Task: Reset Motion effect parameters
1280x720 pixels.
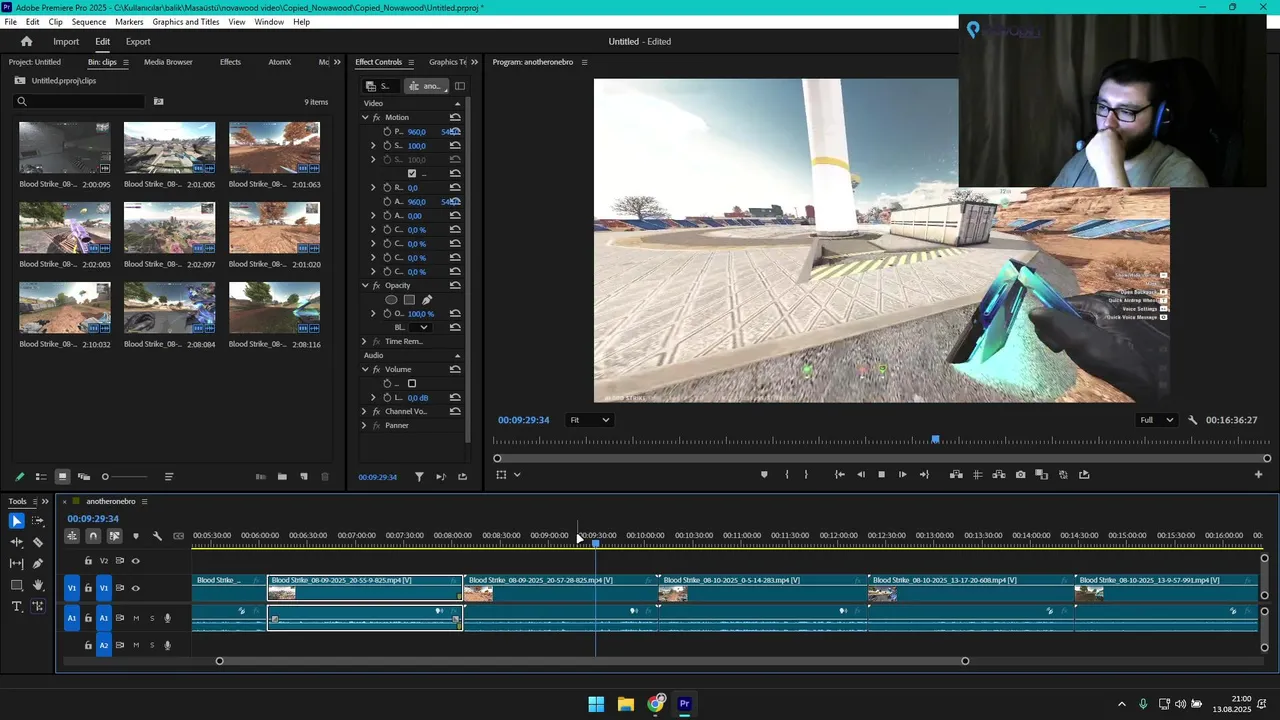Action: coord(455,117)
